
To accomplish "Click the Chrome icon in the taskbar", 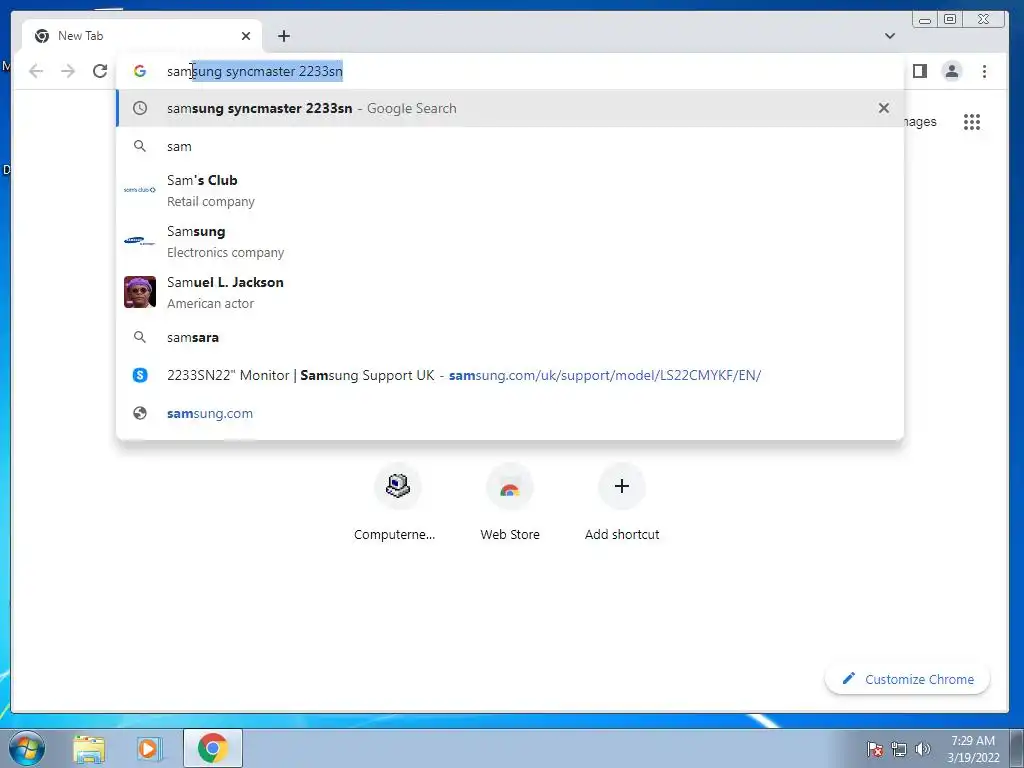I will coord(213,748).
